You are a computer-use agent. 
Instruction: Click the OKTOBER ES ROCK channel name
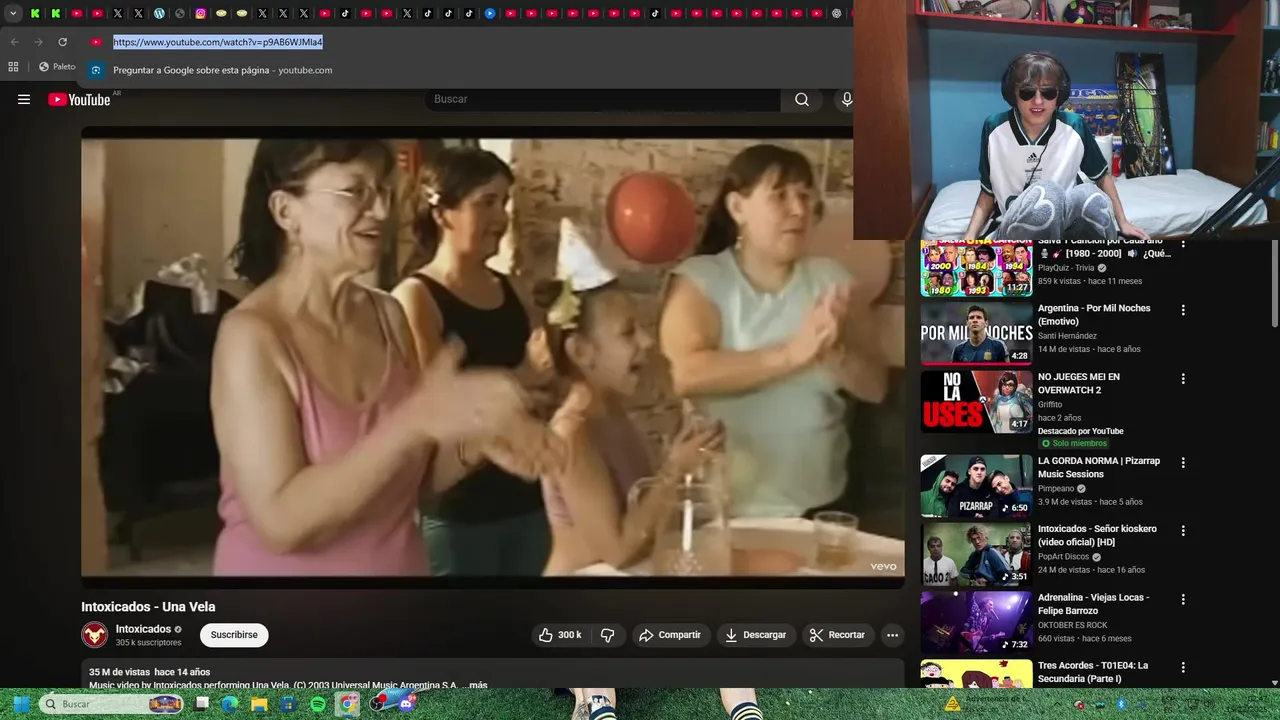click(x=1072, y=625)
